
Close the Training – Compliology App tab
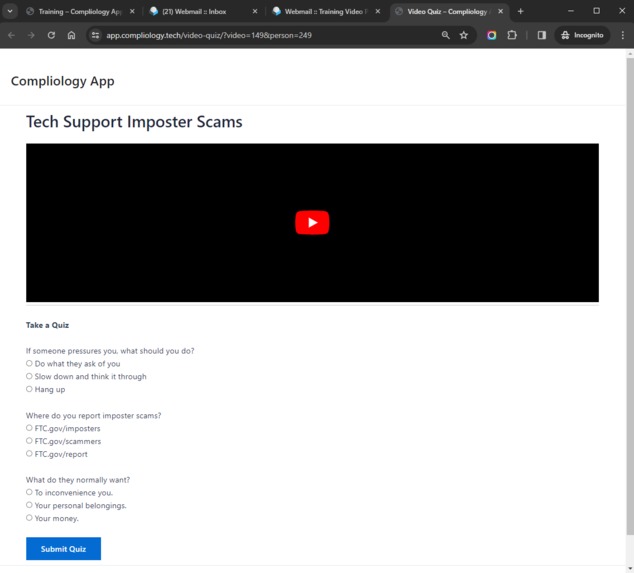pos(132,11)
